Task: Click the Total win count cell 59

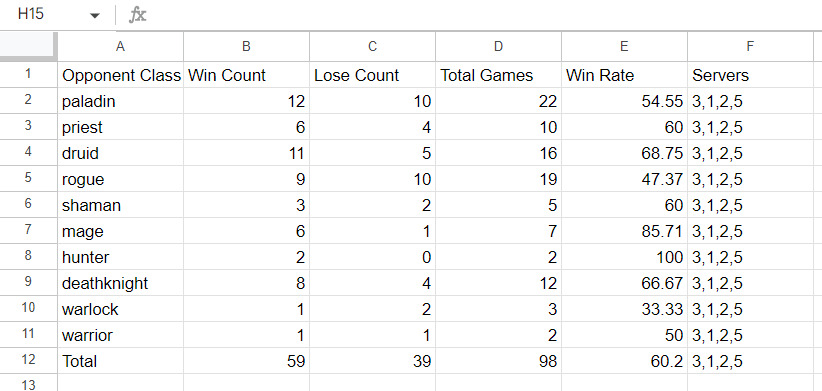Action: point(246,361)
